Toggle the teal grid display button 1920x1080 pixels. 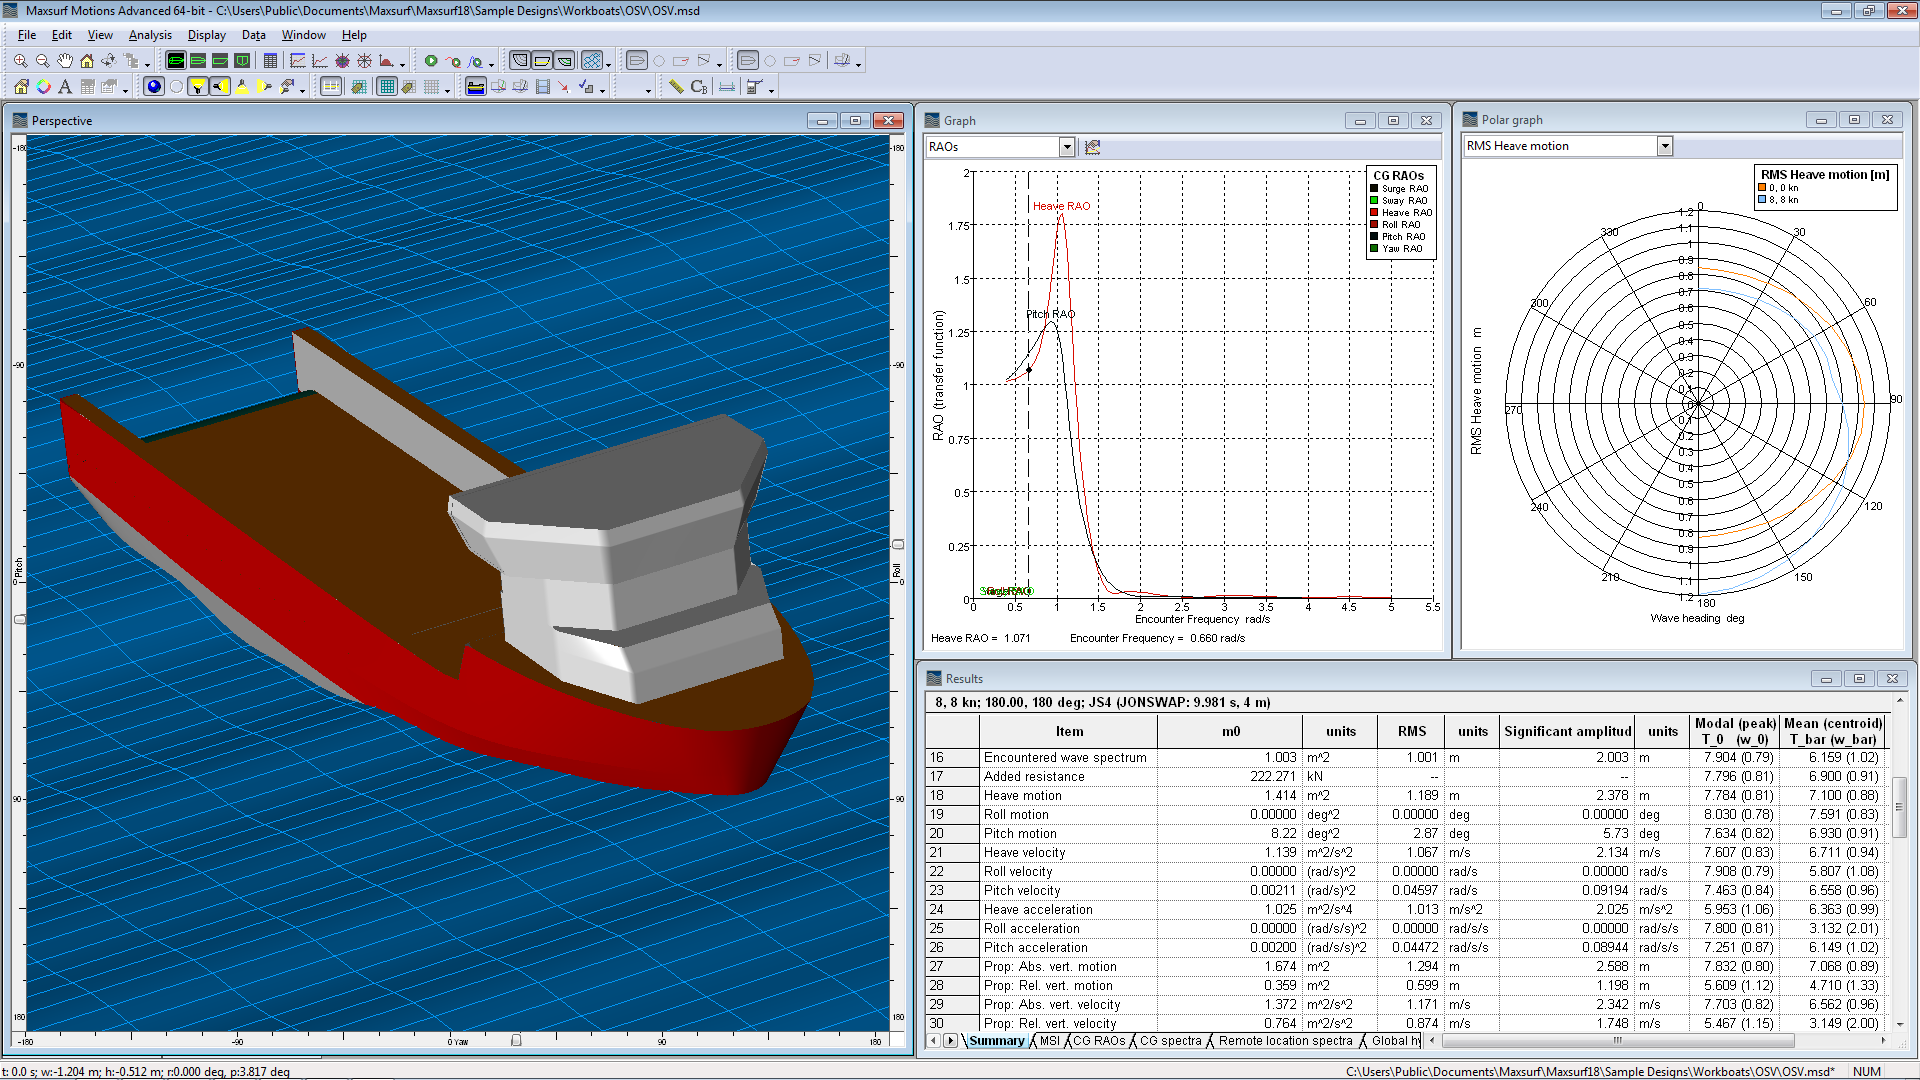[x=387, y=87]
